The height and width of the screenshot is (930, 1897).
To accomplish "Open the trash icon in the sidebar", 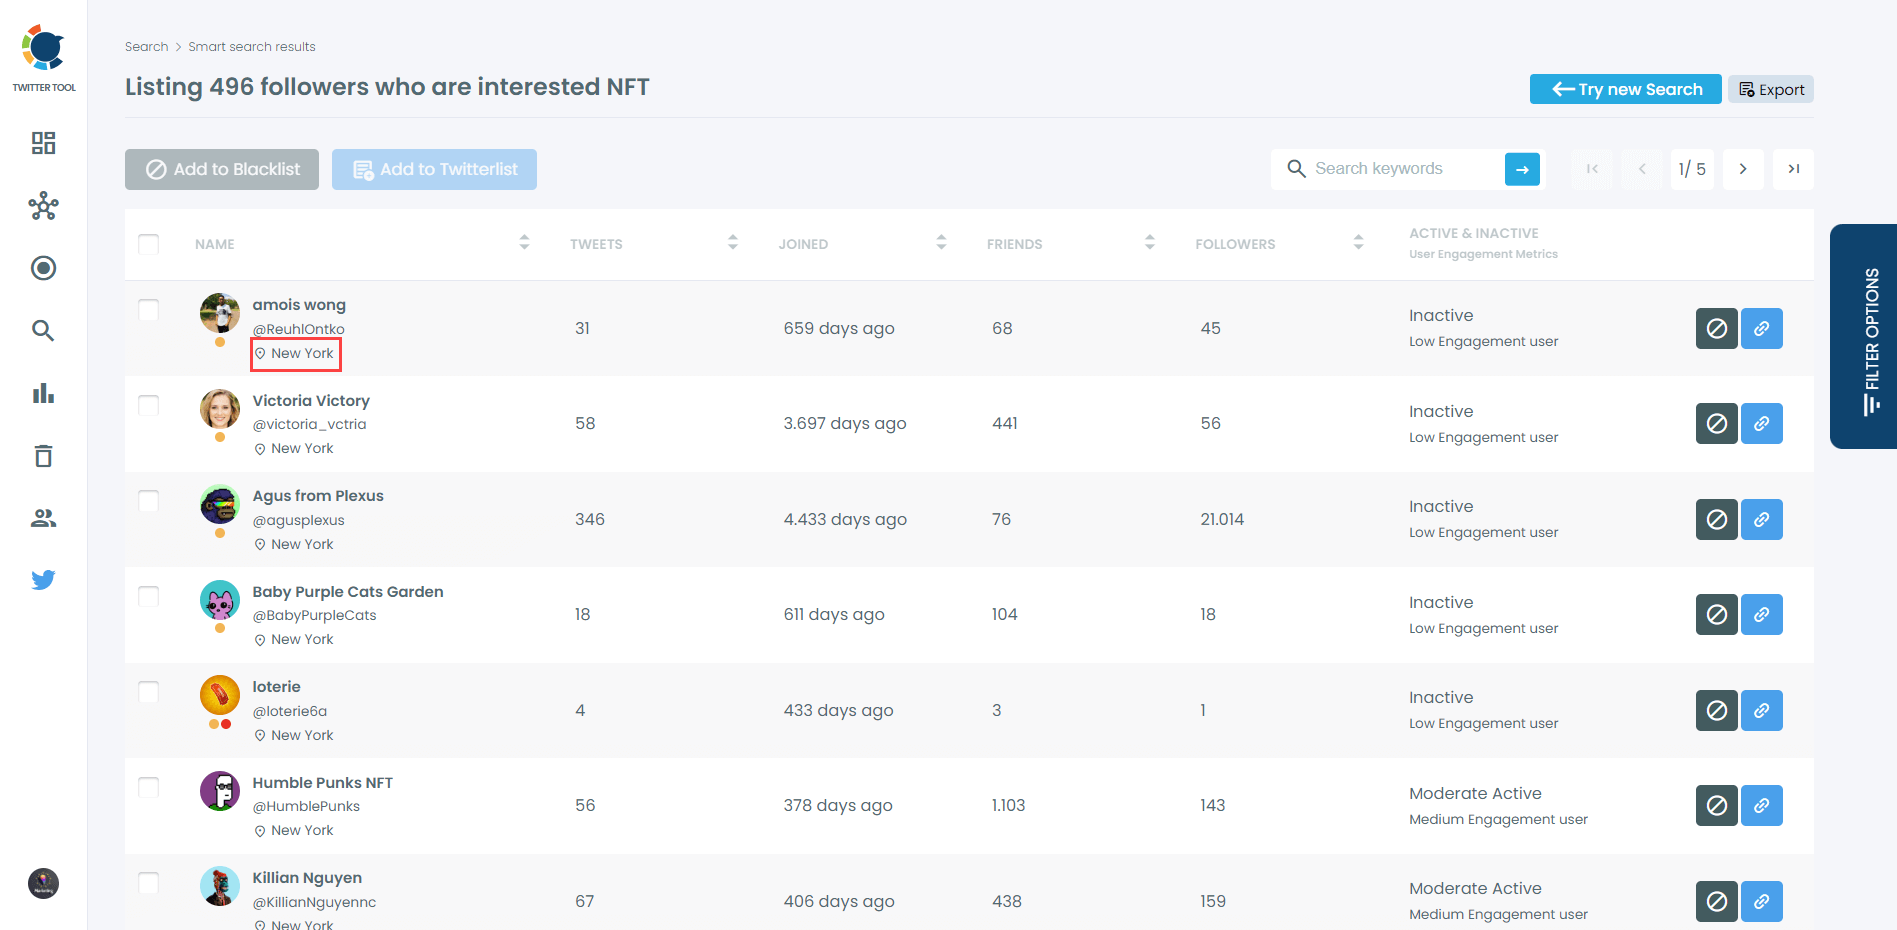I will (x=43, y=456).
